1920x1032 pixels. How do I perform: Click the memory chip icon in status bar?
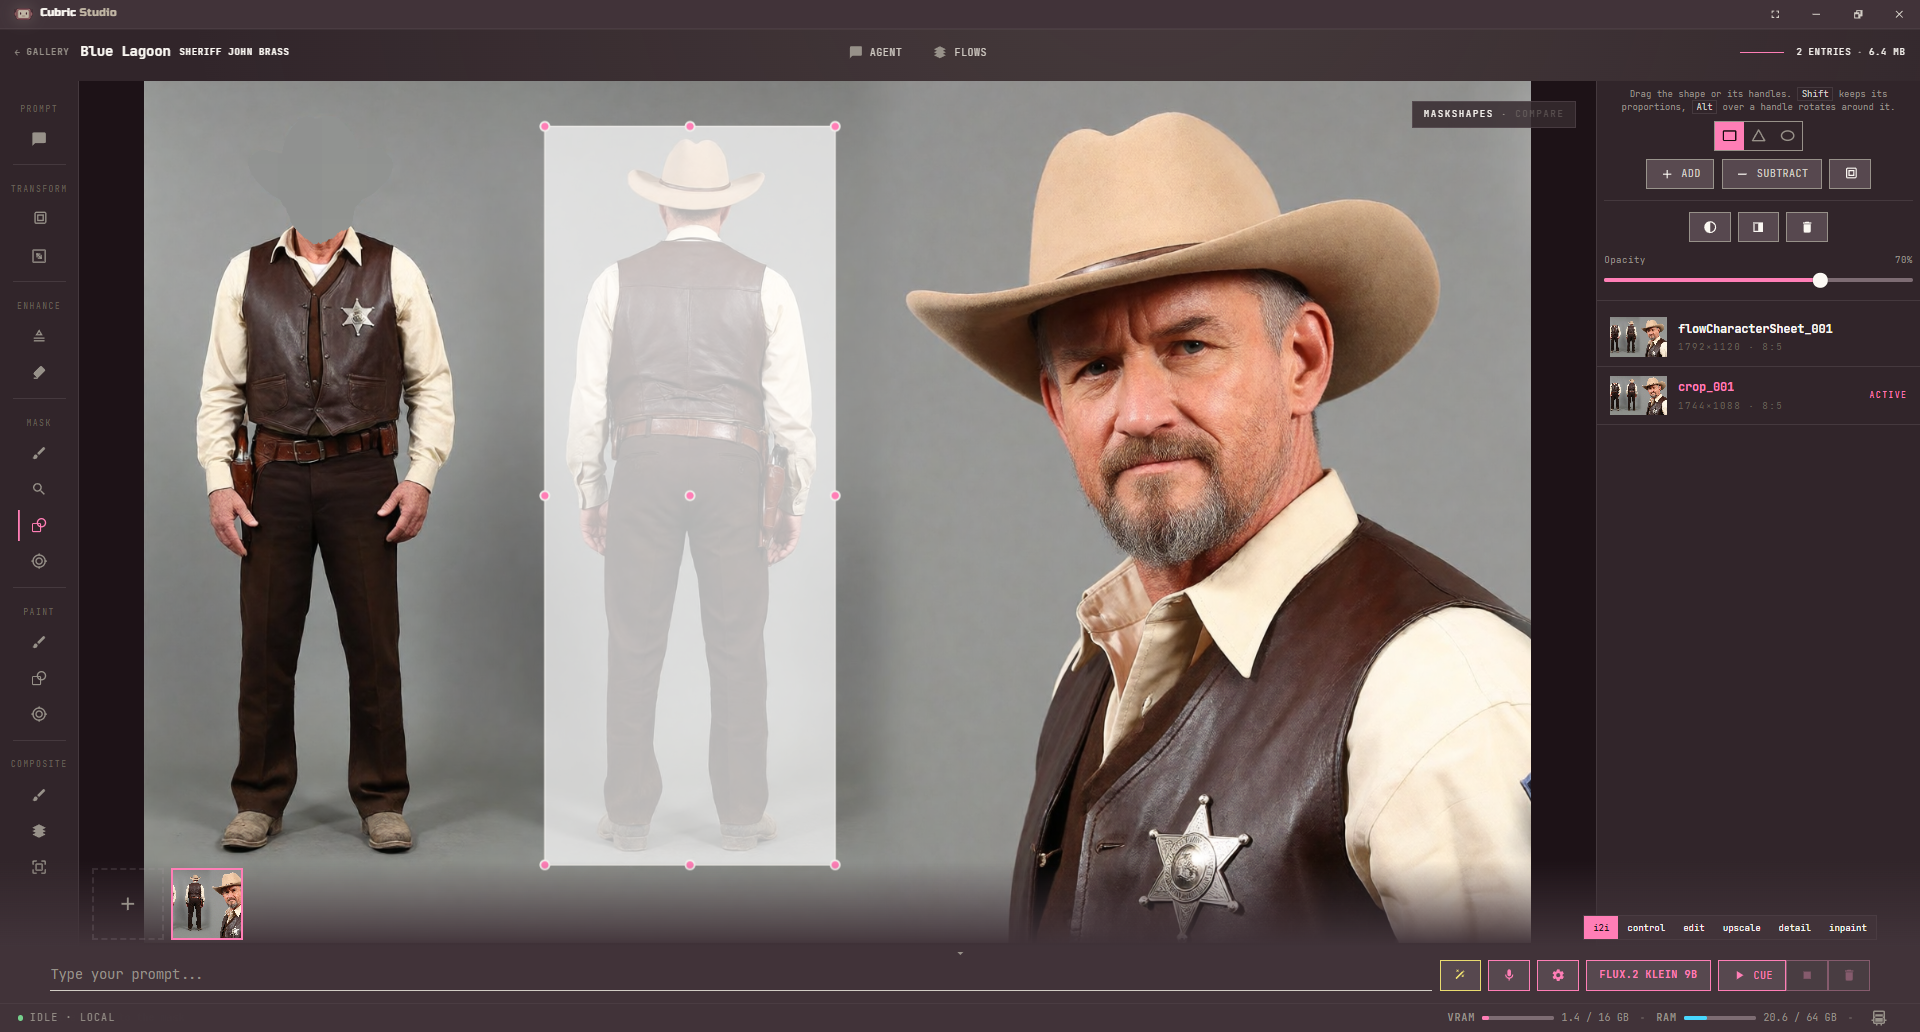click(1879, 1017)
